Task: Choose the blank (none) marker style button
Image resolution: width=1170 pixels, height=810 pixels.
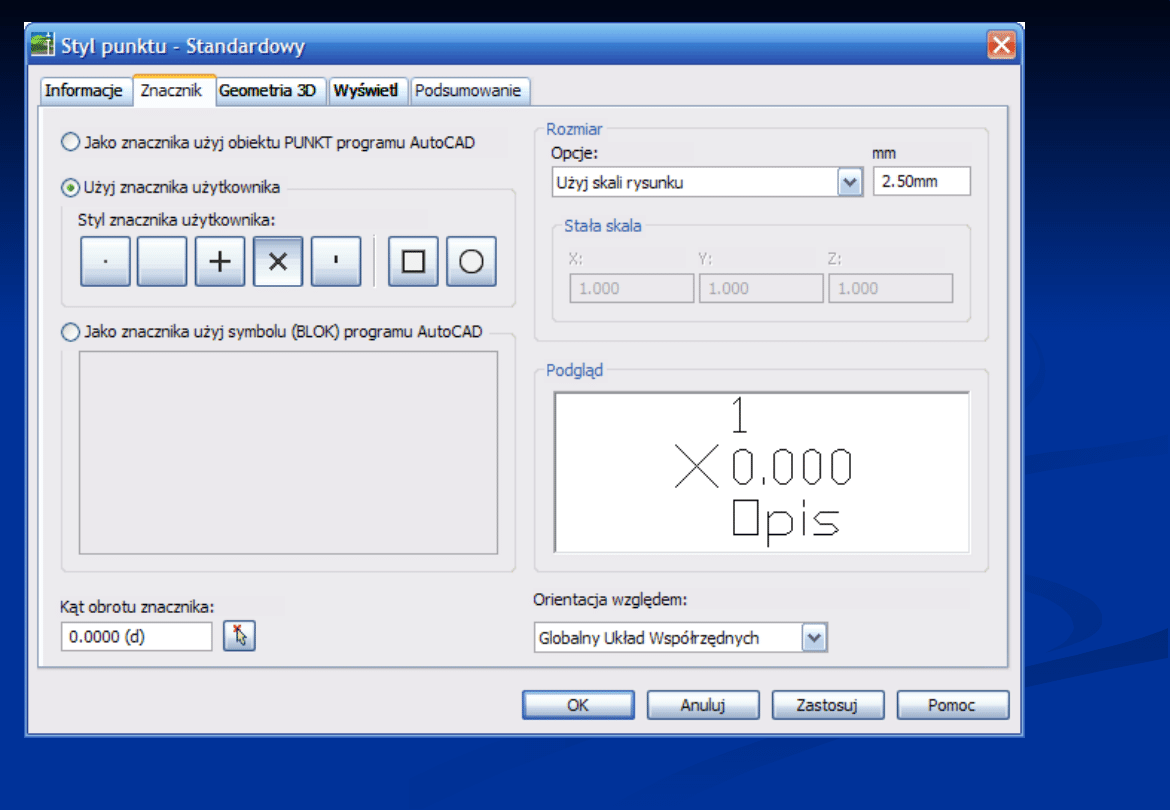Action: [x=162, y=261]
